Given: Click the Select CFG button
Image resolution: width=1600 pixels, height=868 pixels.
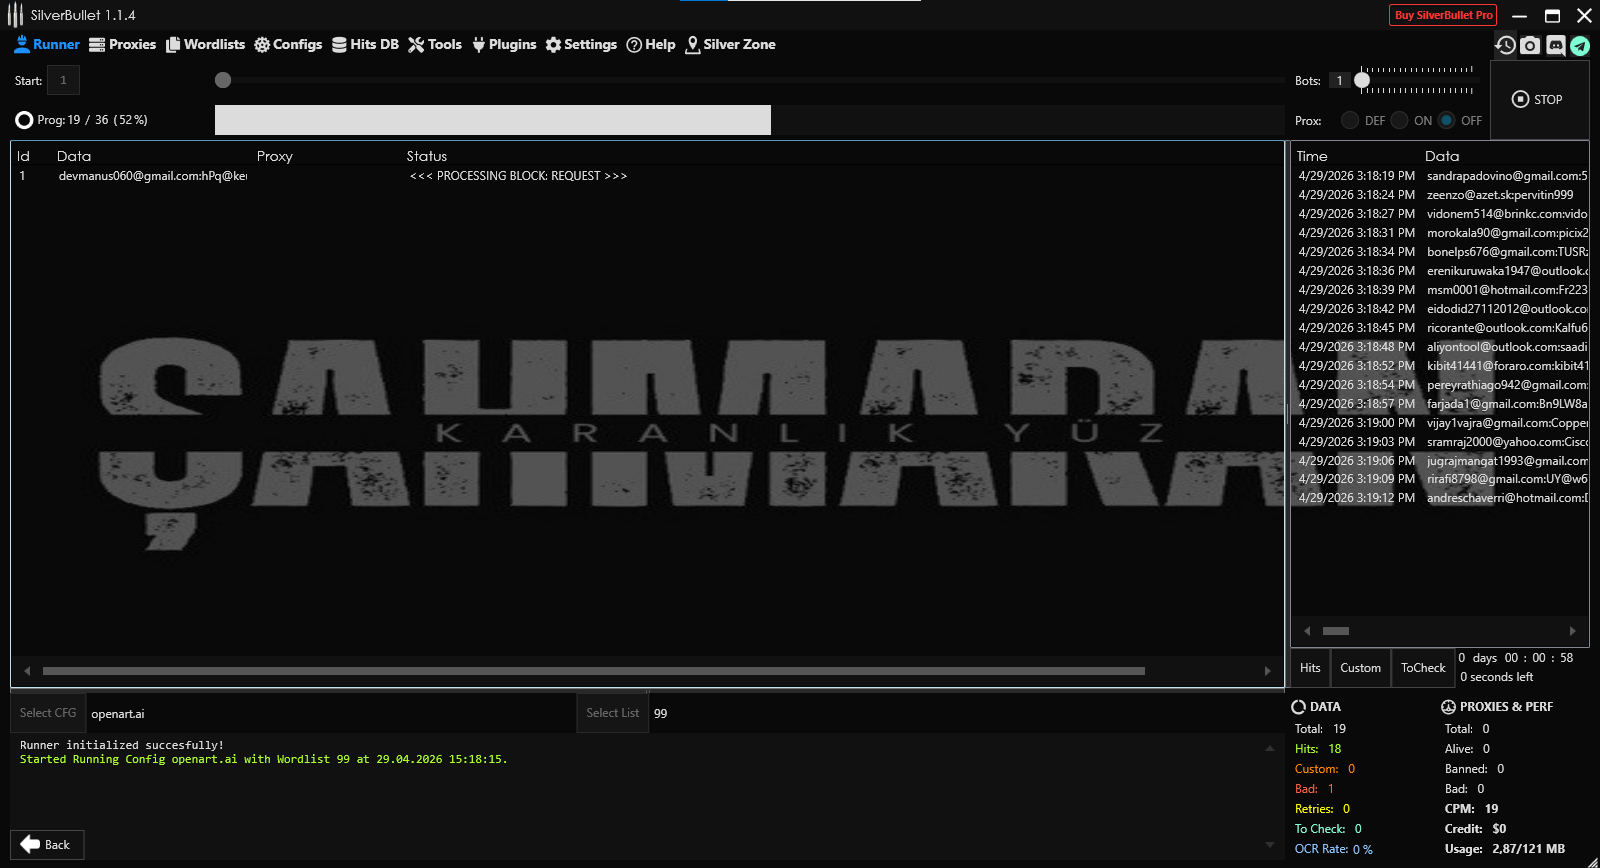Looking at the screenshot, I should click(x=48, y=713).
